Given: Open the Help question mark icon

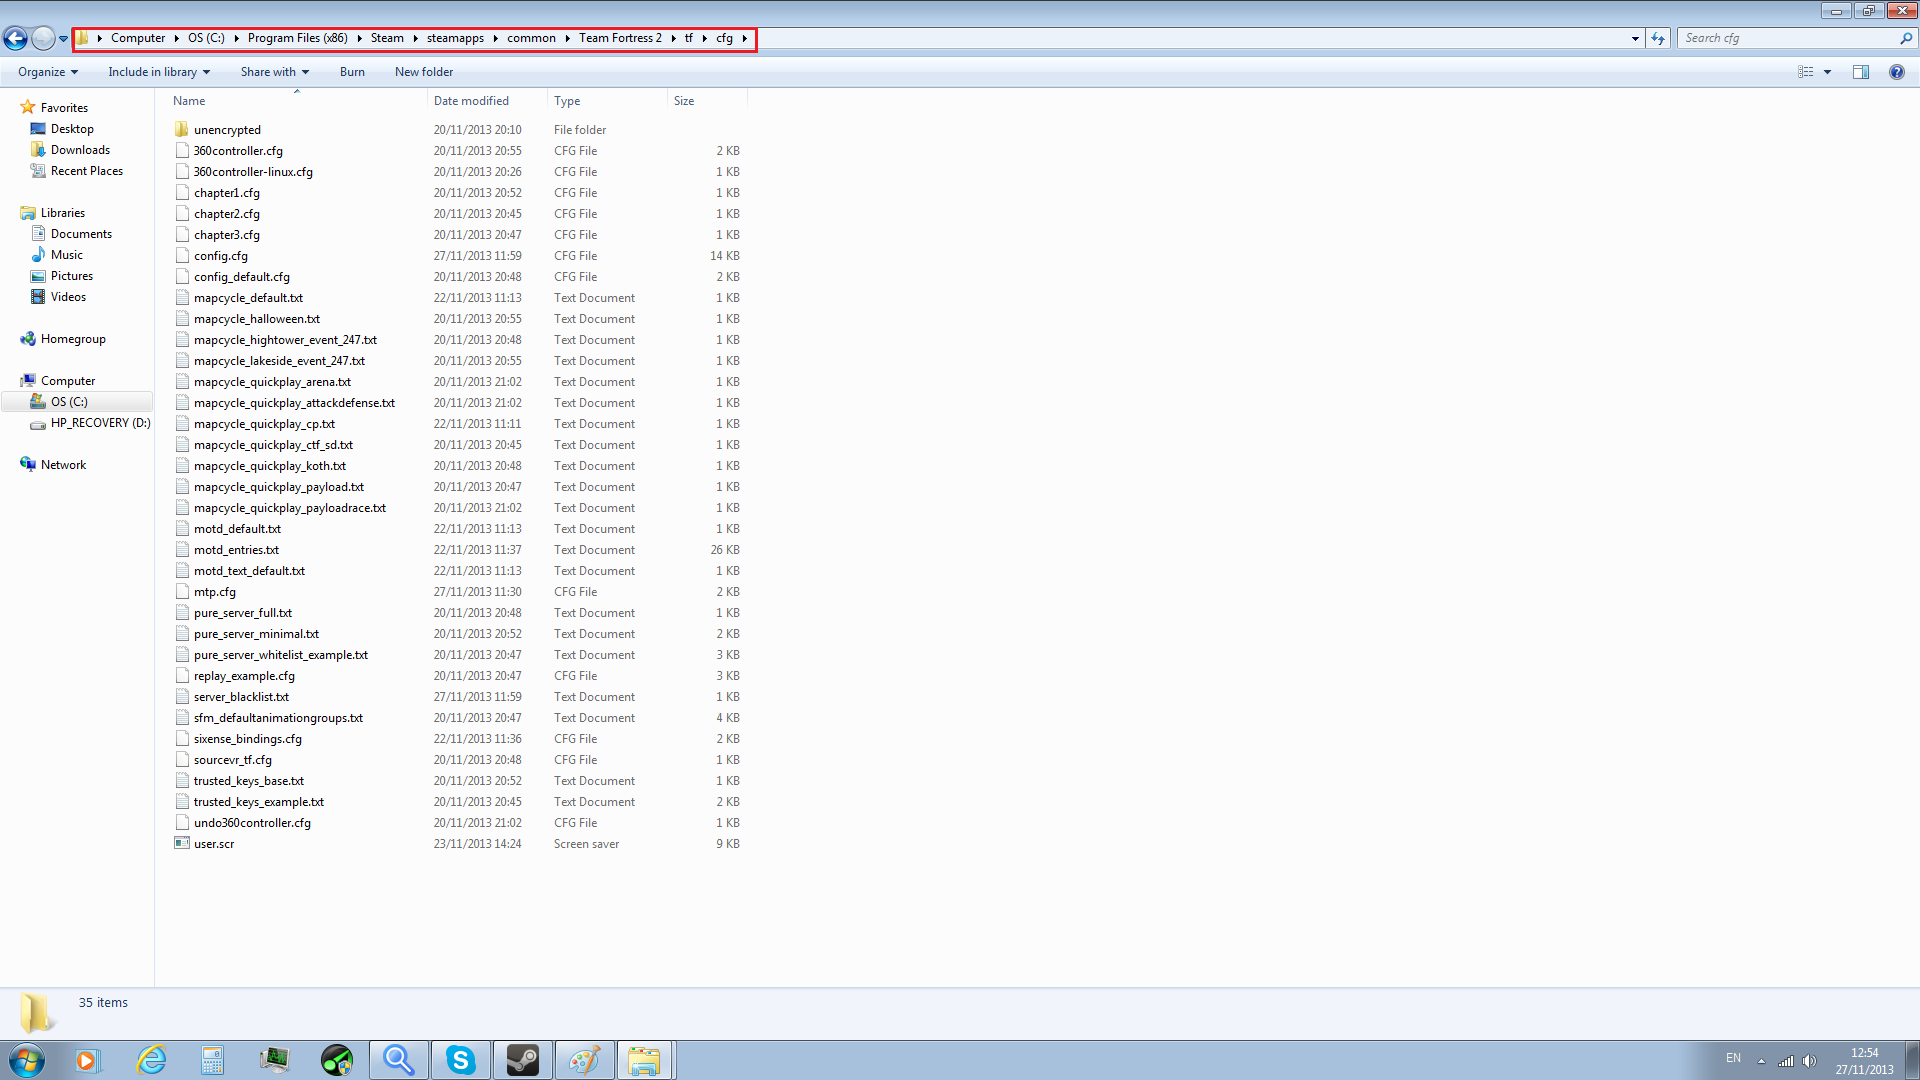Looking at the screenshot, I should tap(1896, 72).
